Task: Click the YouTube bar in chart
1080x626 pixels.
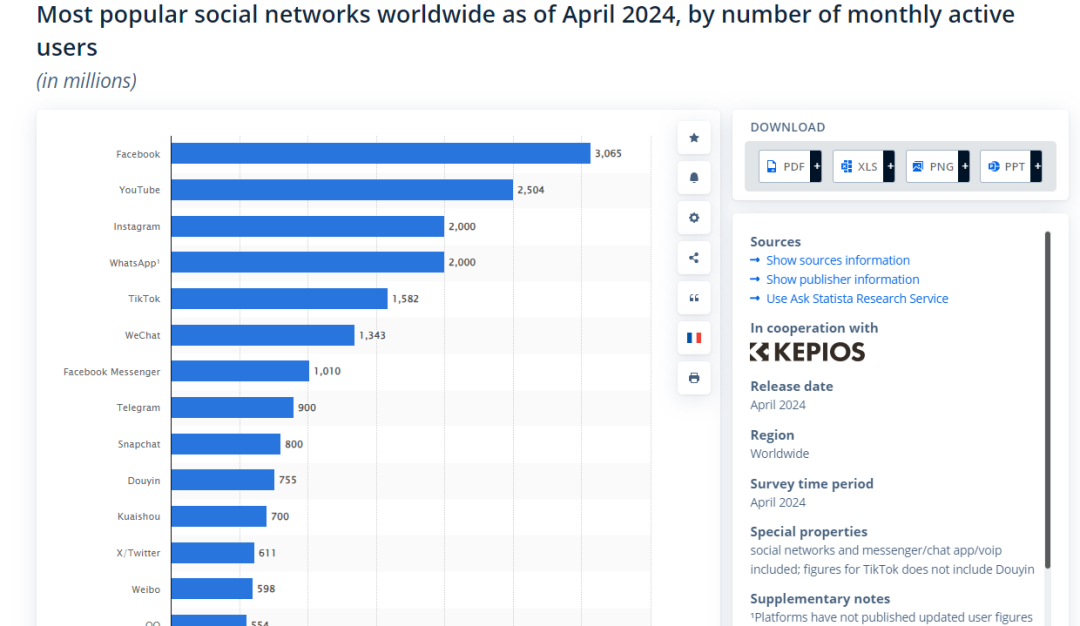Action: [x=342, y=190]
